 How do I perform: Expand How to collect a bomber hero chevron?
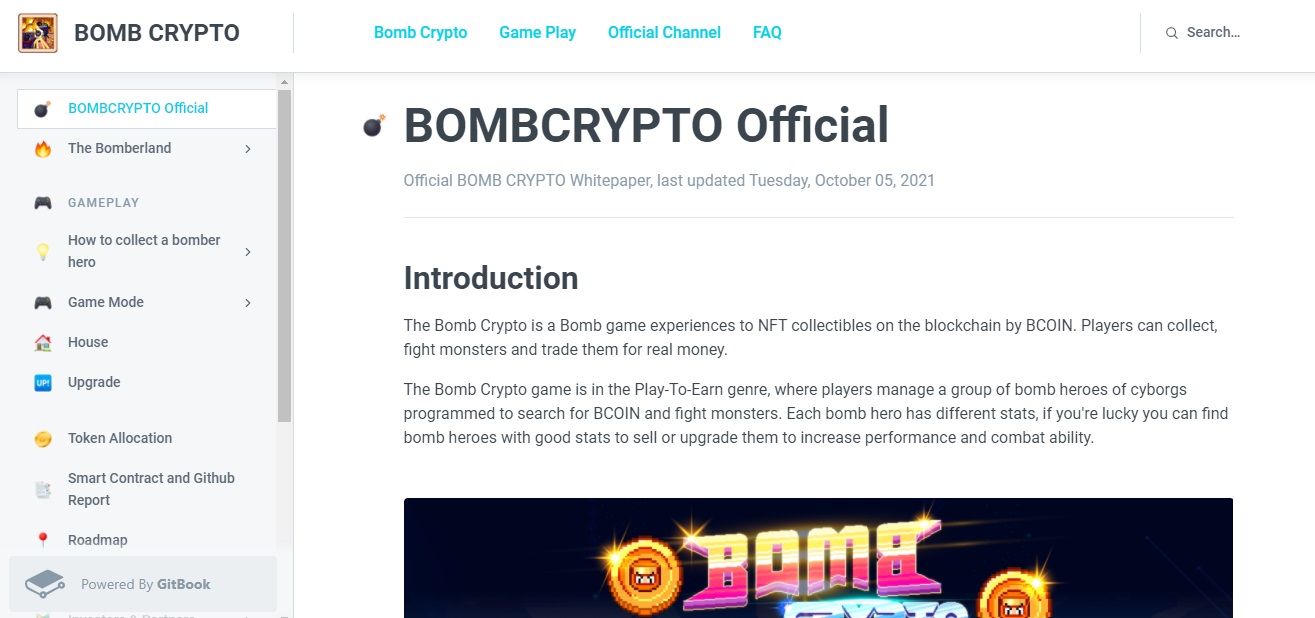(x=248, y=252)
